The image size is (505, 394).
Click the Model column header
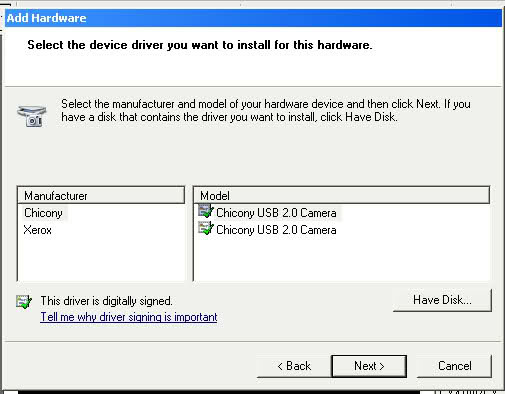pyautogui.click(x=342, y=195)
